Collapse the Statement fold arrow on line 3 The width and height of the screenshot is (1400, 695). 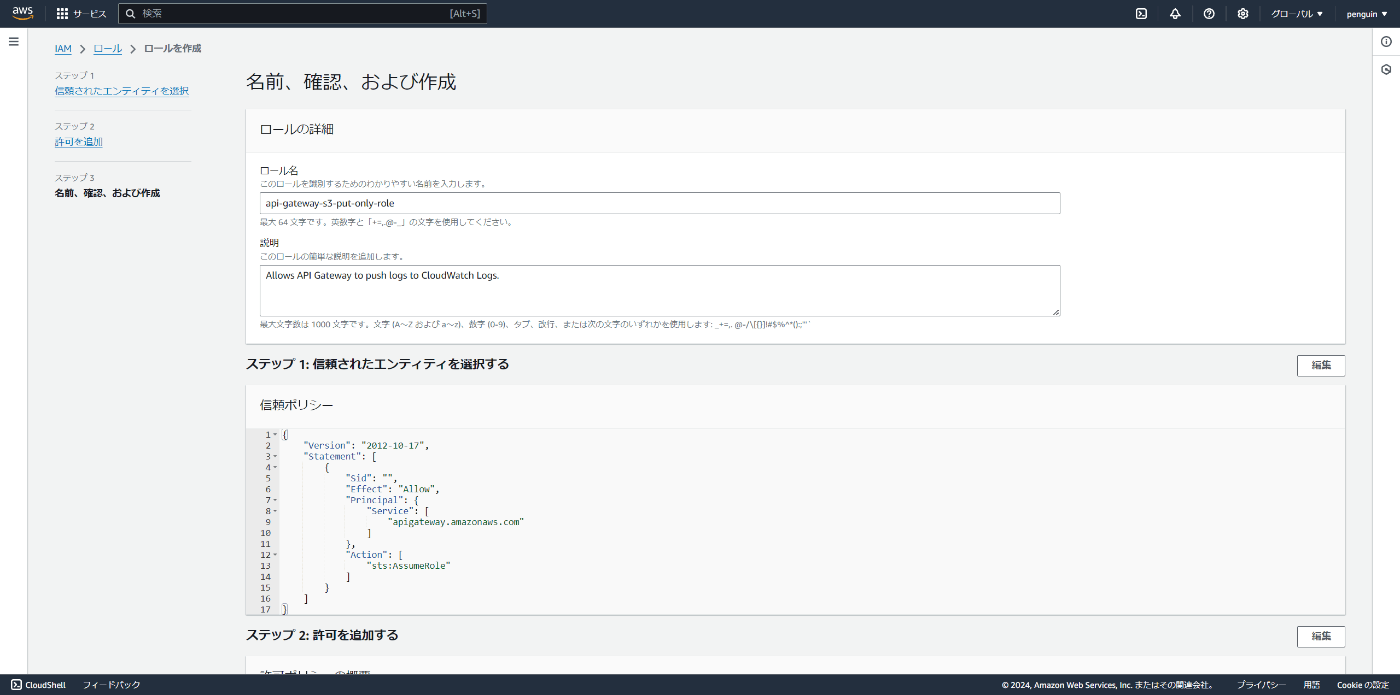click(275, 457)
